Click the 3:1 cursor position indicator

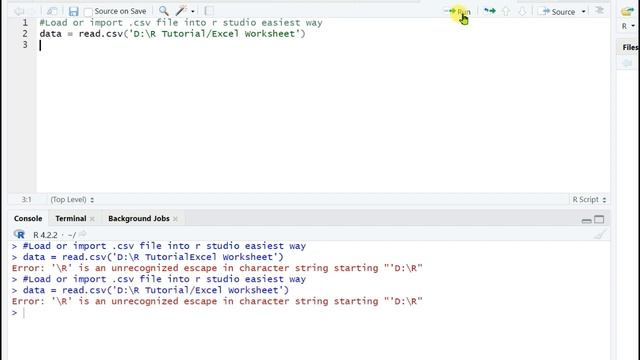coord(26,200)
